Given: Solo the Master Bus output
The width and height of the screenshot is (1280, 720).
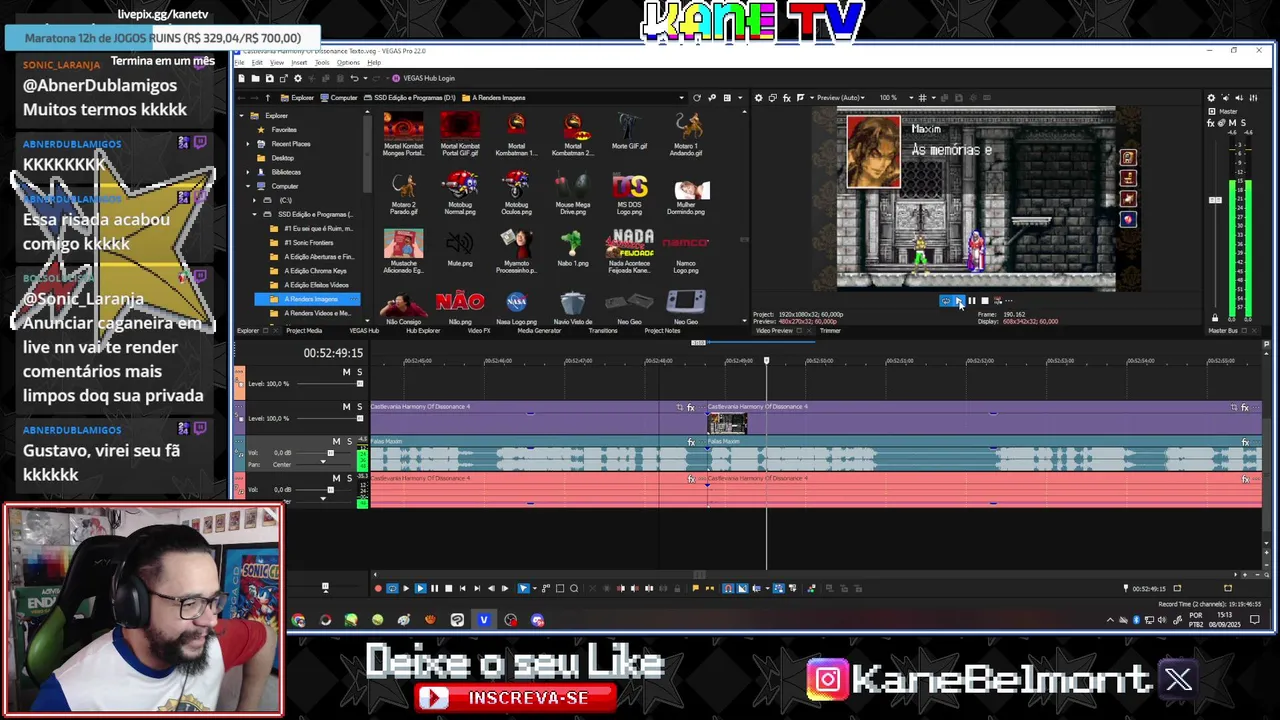Looking at the screenshot, I should click(x=1243, y=123).
